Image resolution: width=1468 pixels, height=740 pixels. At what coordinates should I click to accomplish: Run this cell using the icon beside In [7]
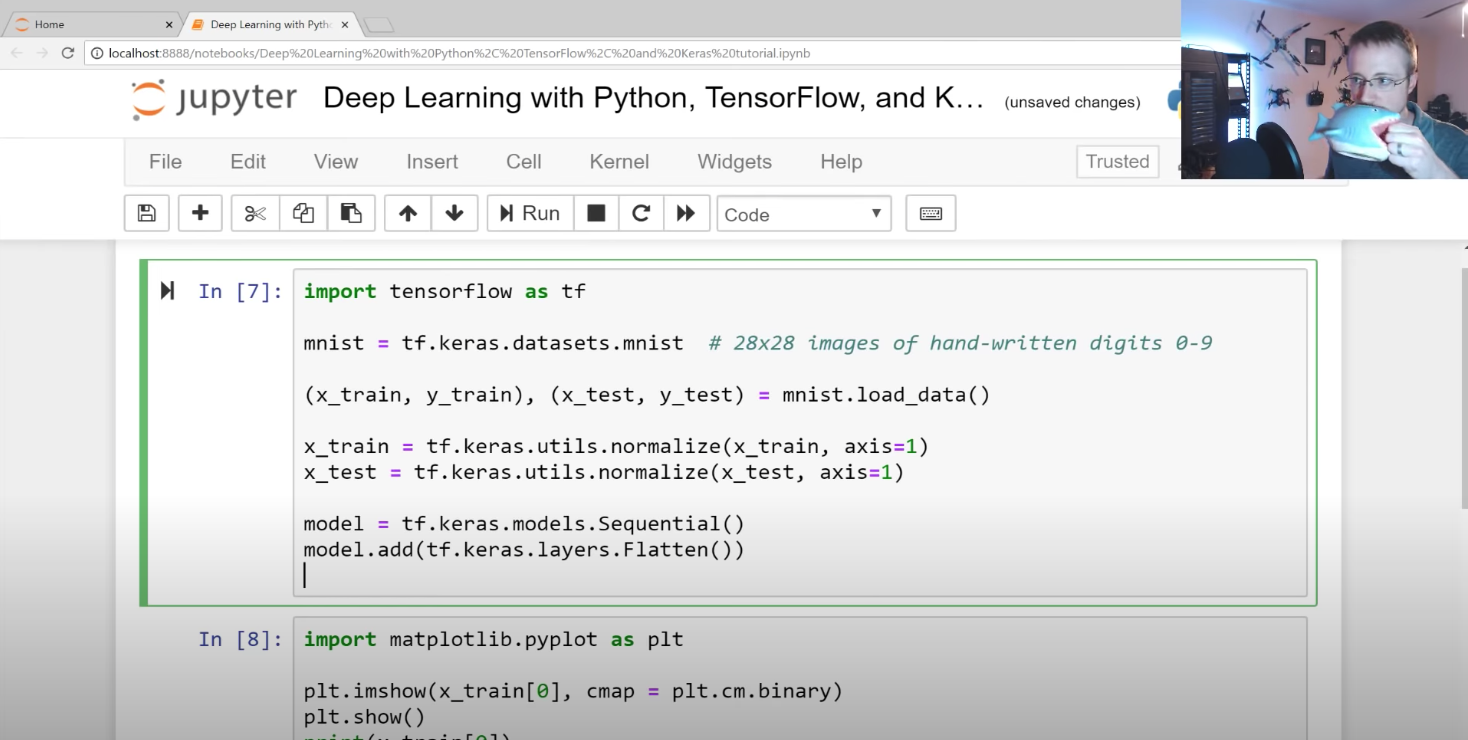click(x=167, y=291)
